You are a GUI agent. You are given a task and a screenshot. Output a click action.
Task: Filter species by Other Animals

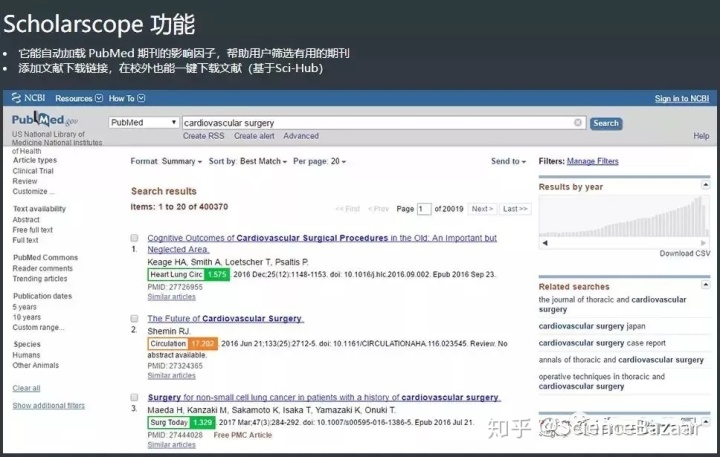point(36,366)
